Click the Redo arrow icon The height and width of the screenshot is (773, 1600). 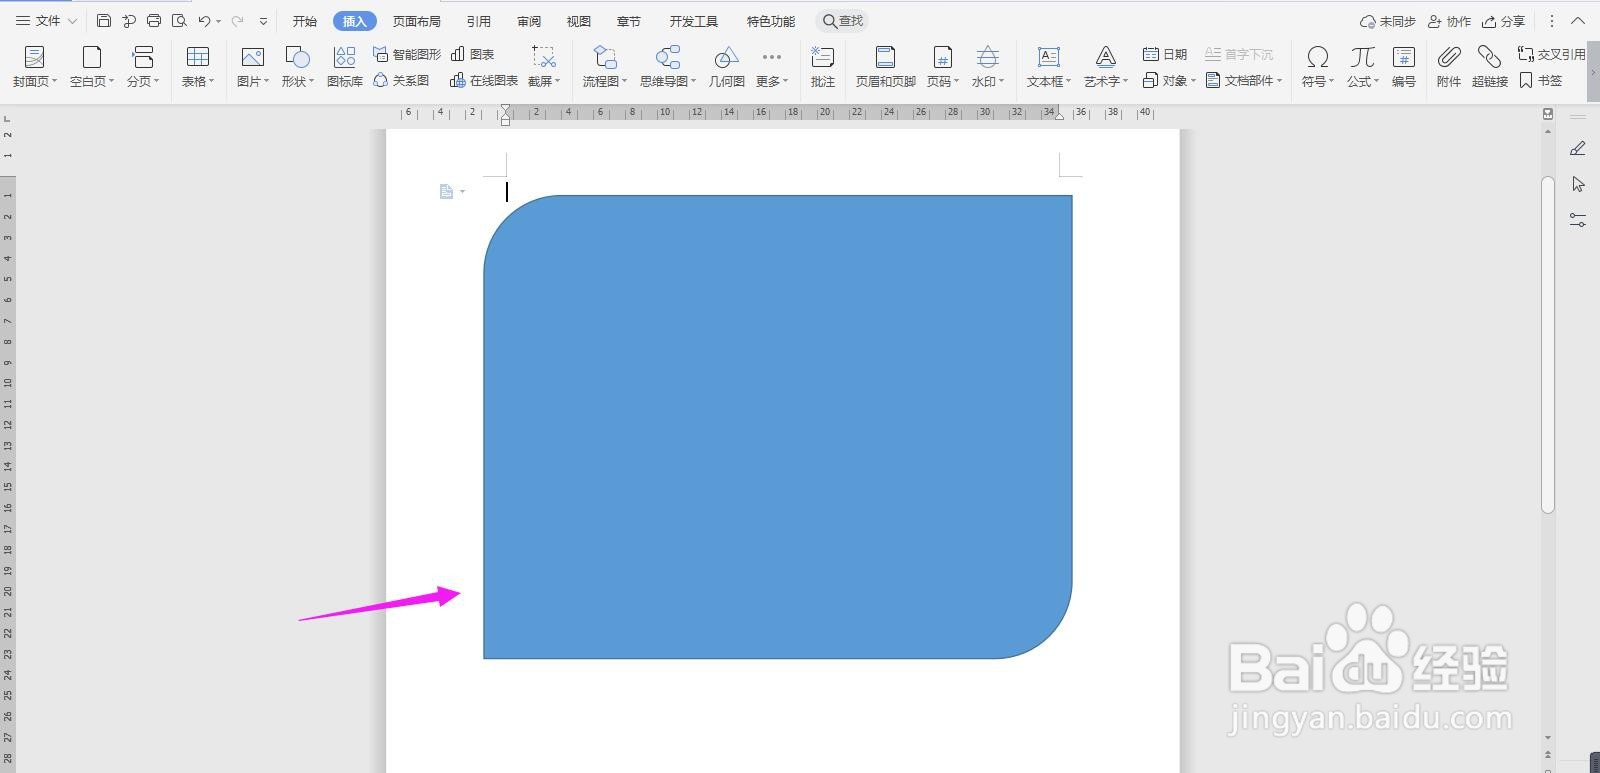237,20
